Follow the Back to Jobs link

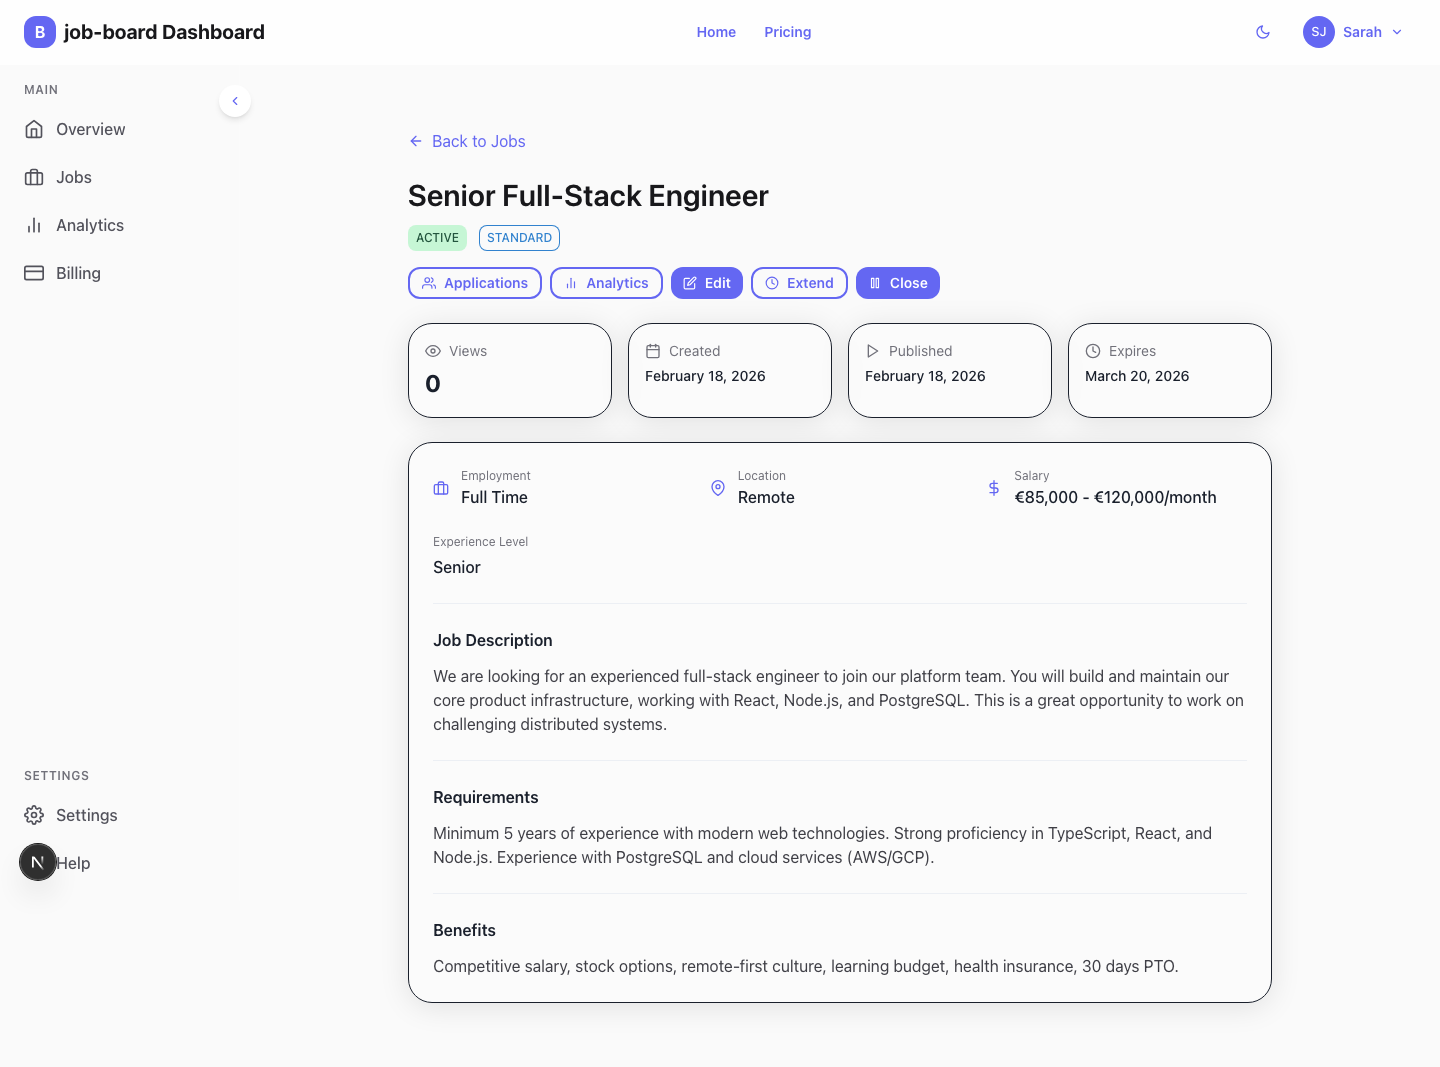click(x=467, y=141)
